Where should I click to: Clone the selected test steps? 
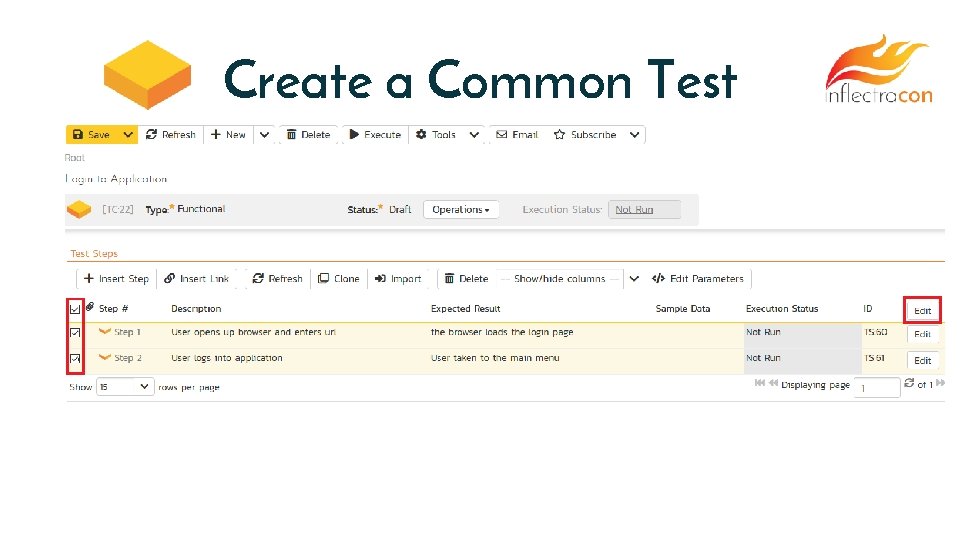pos(339,279)
